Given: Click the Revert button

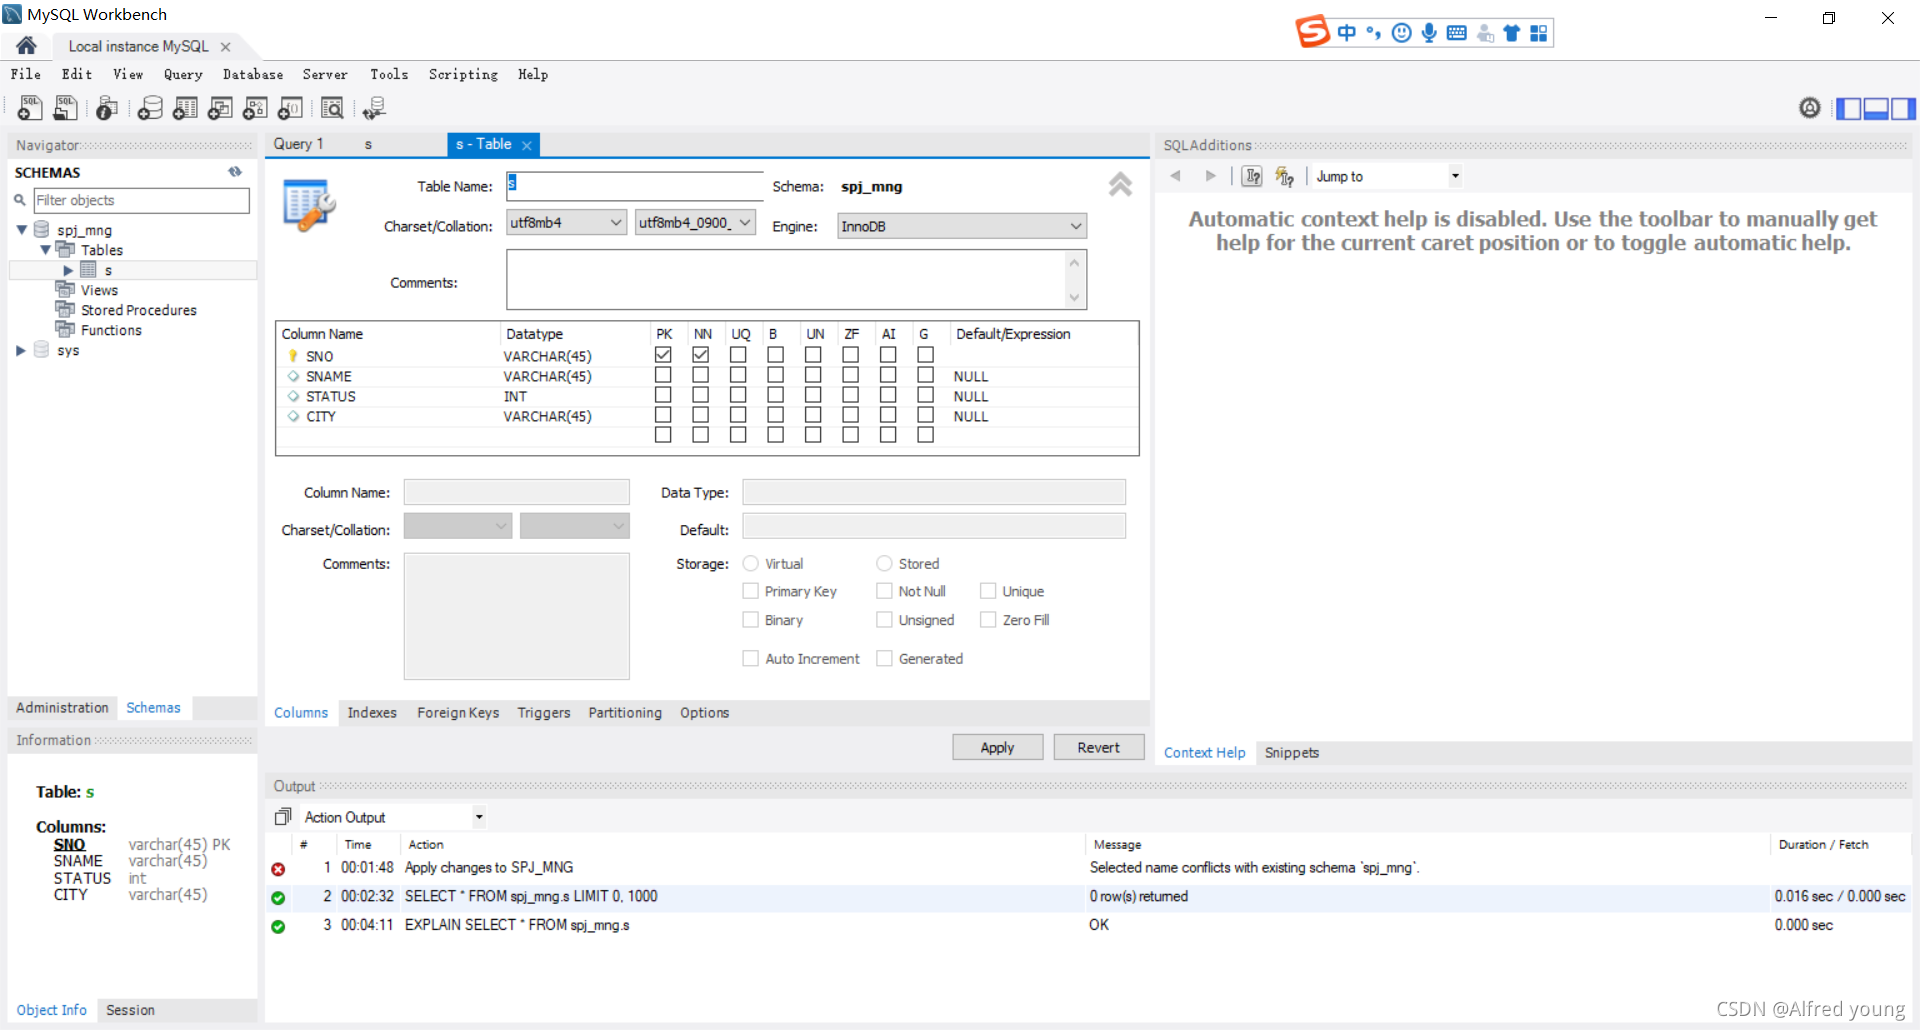Looking at the screenshot, I should click(x=1098, y=747).
